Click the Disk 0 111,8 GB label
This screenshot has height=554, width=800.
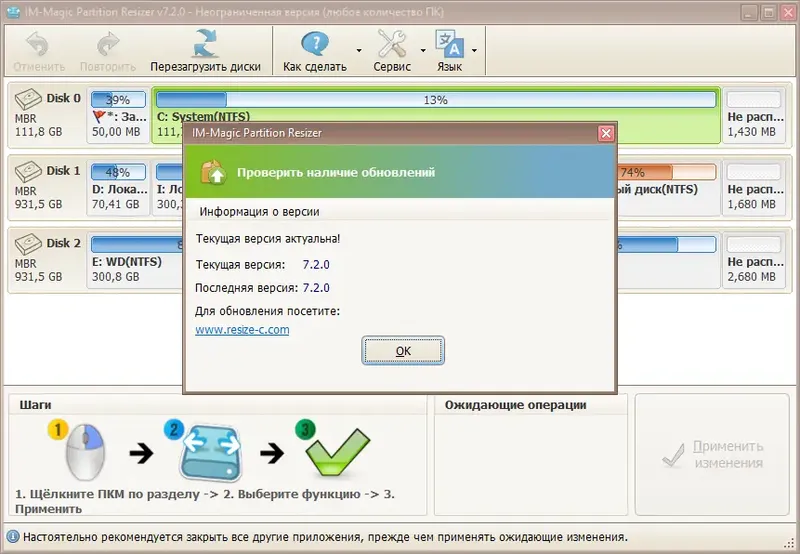point(38,132)
